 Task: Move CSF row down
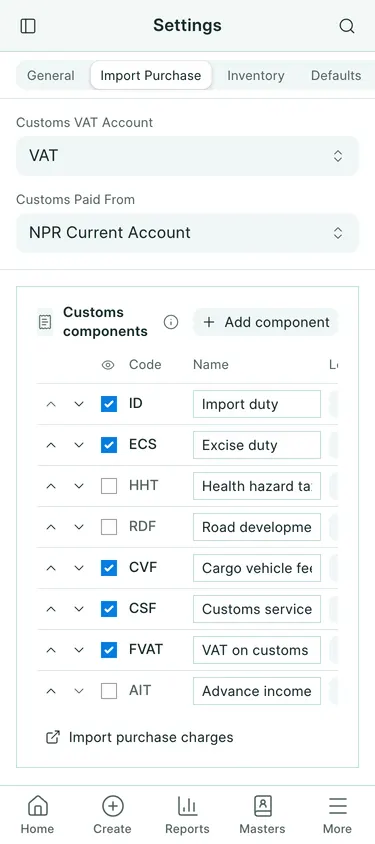[79, 609]
